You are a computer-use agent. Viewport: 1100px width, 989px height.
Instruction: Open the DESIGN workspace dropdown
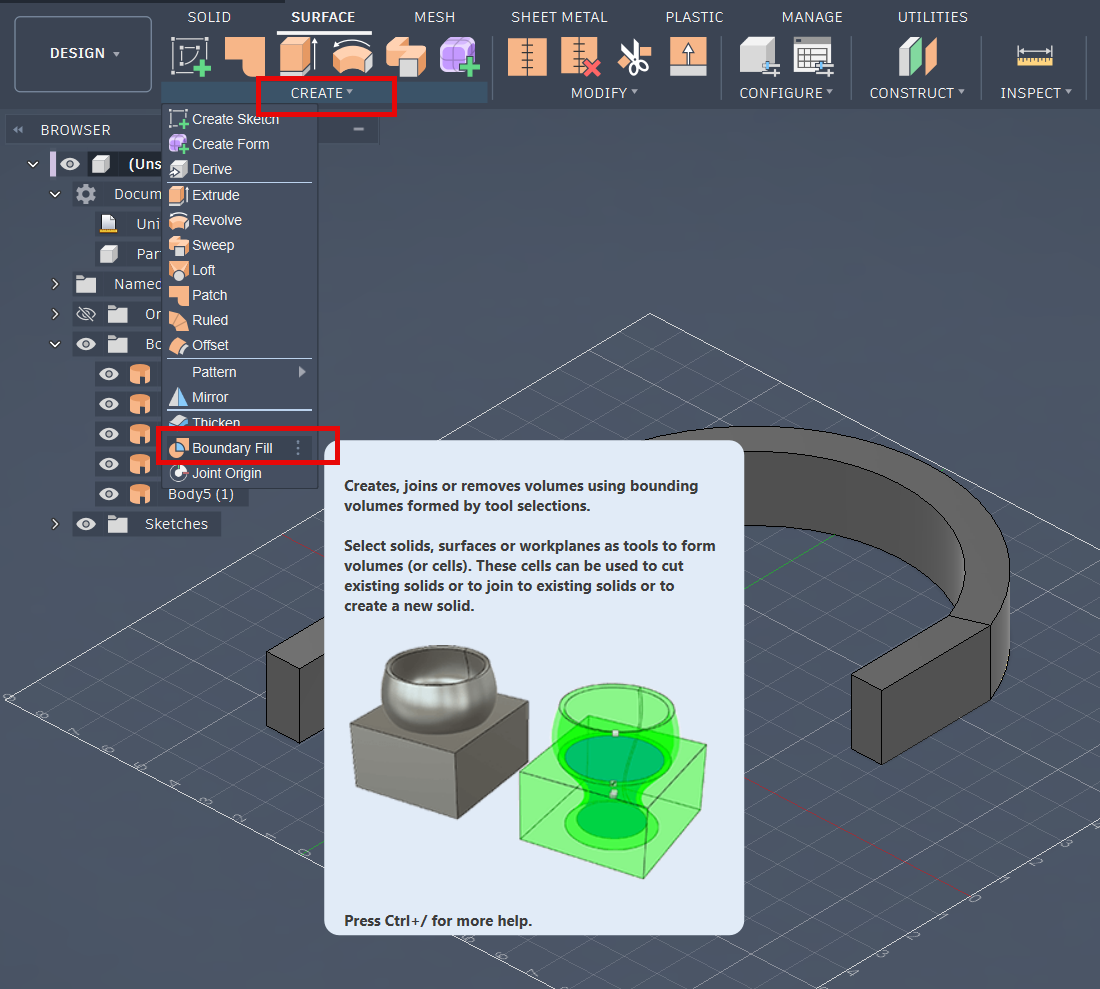tap(83, 54)
